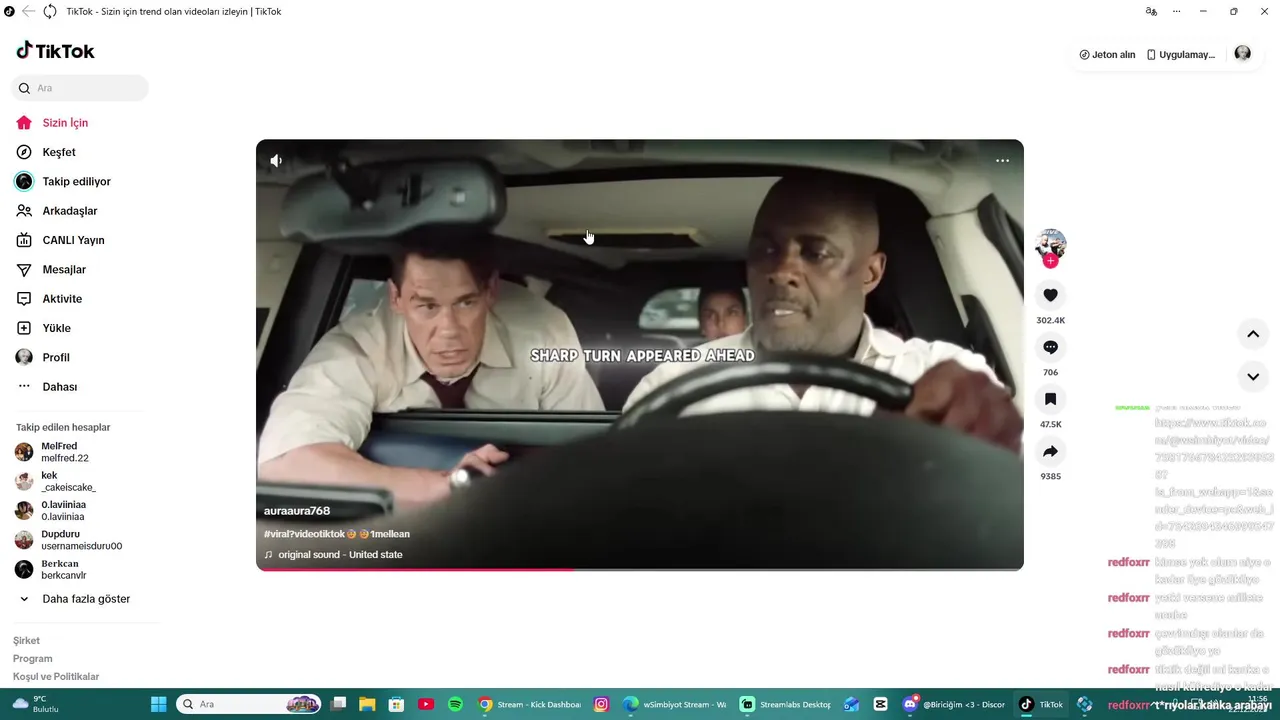Click hashtag #viral?videotiktok
The image size is (1280, 720).
(x=304, y=534)
